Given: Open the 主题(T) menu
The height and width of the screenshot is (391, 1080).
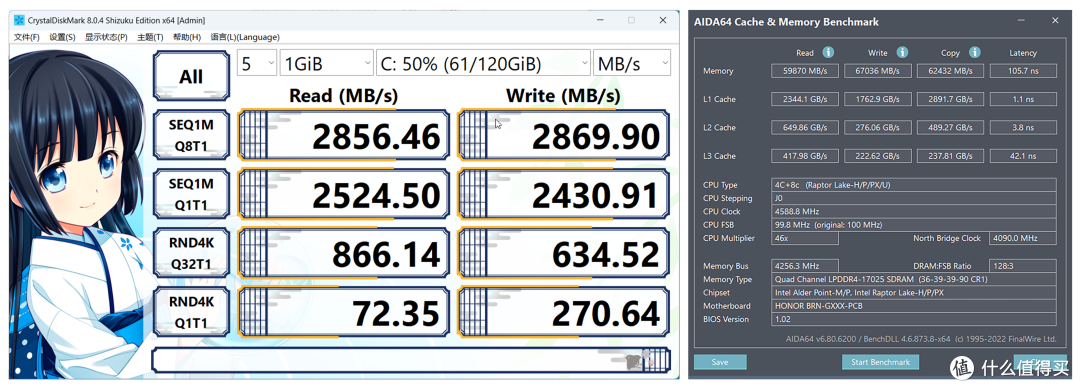Looking at the screenshot, I should pos(150,37).
